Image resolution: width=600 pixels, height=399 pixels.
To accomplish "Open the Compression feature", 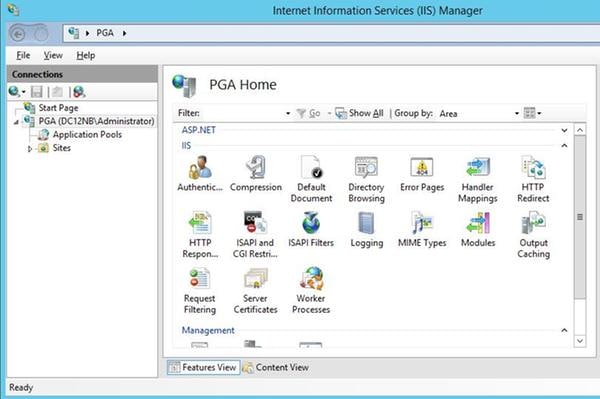I will click(256, 174).
